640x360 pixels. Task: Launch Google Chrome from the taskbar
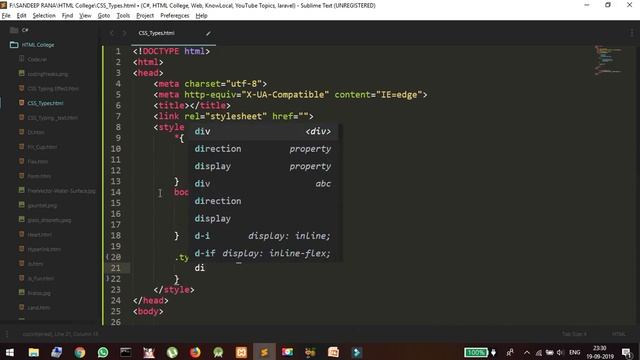click(x=80, y=352)
